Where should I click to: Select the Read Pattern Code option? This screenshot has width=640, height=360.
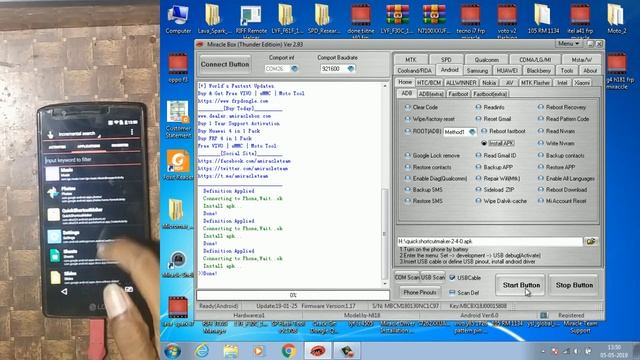coord(563,119)
